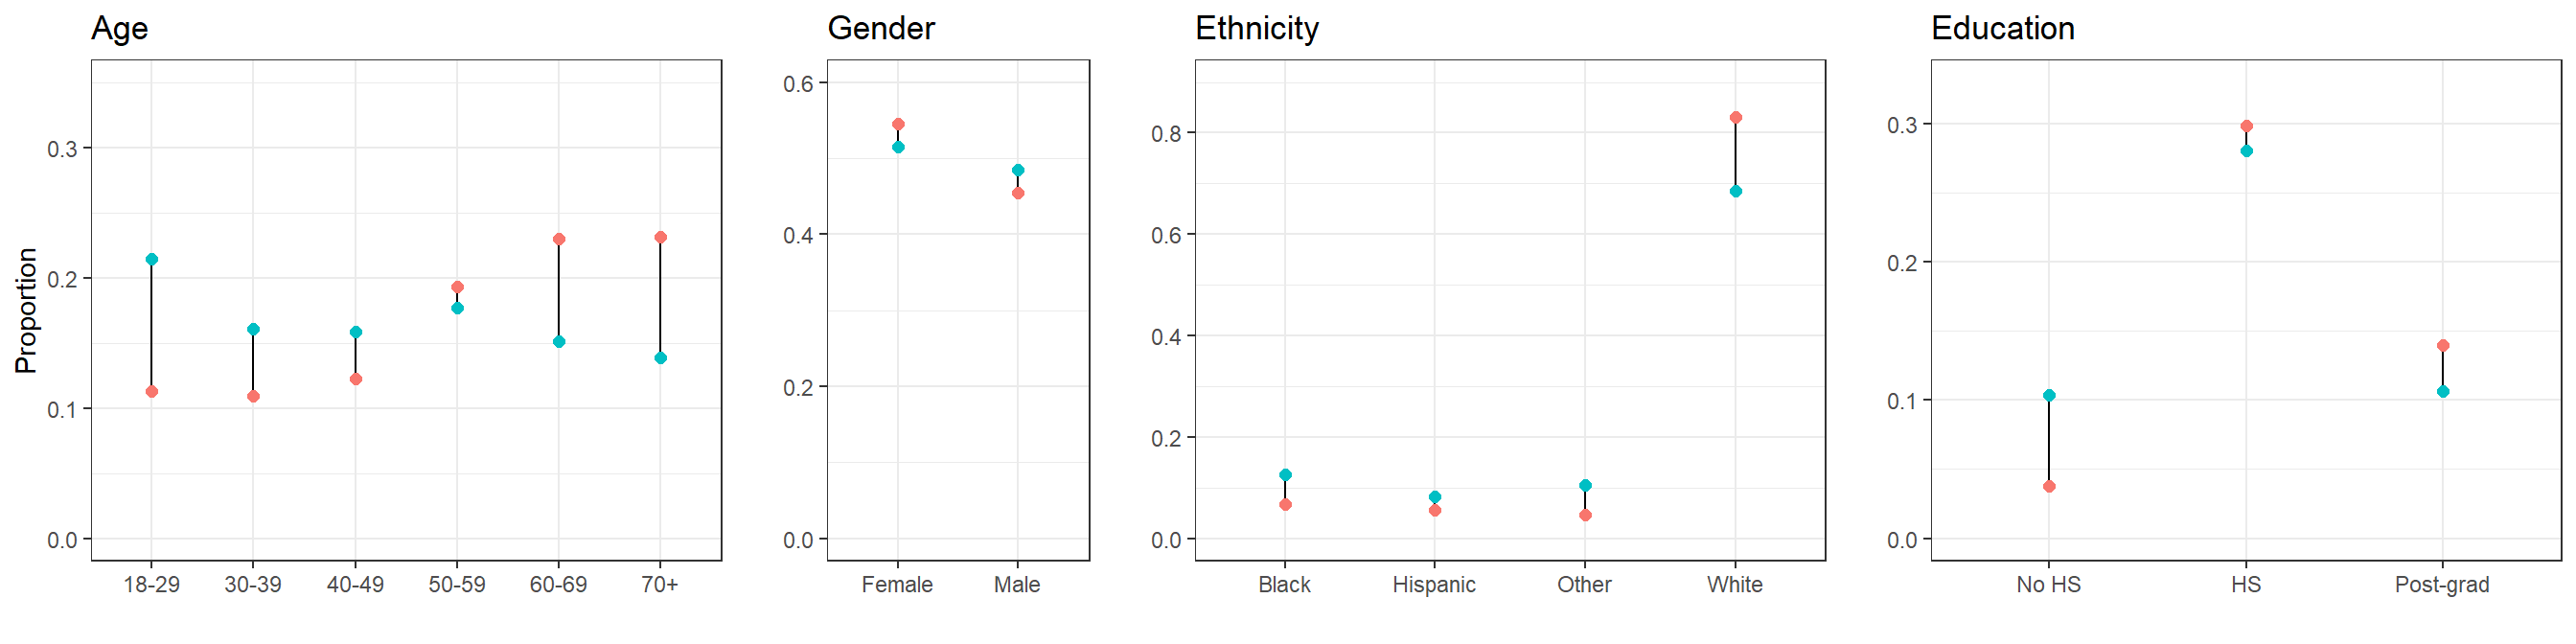Select the red point for White ethnicity

pyautogui.click(x=1735, y=118)
